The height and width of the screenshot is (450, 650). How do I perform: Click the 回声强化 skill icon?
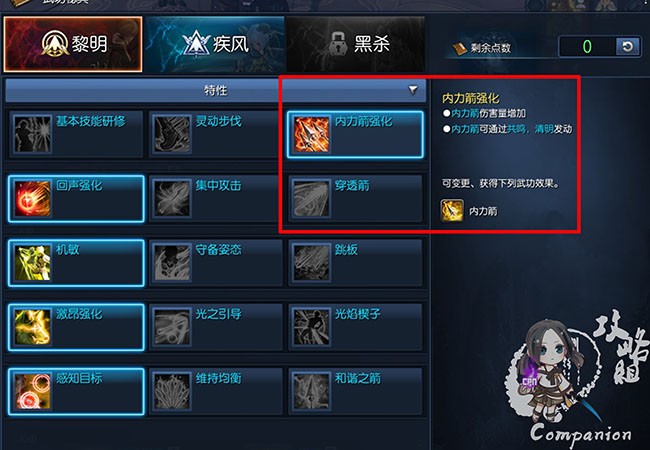tap(32, 199)
